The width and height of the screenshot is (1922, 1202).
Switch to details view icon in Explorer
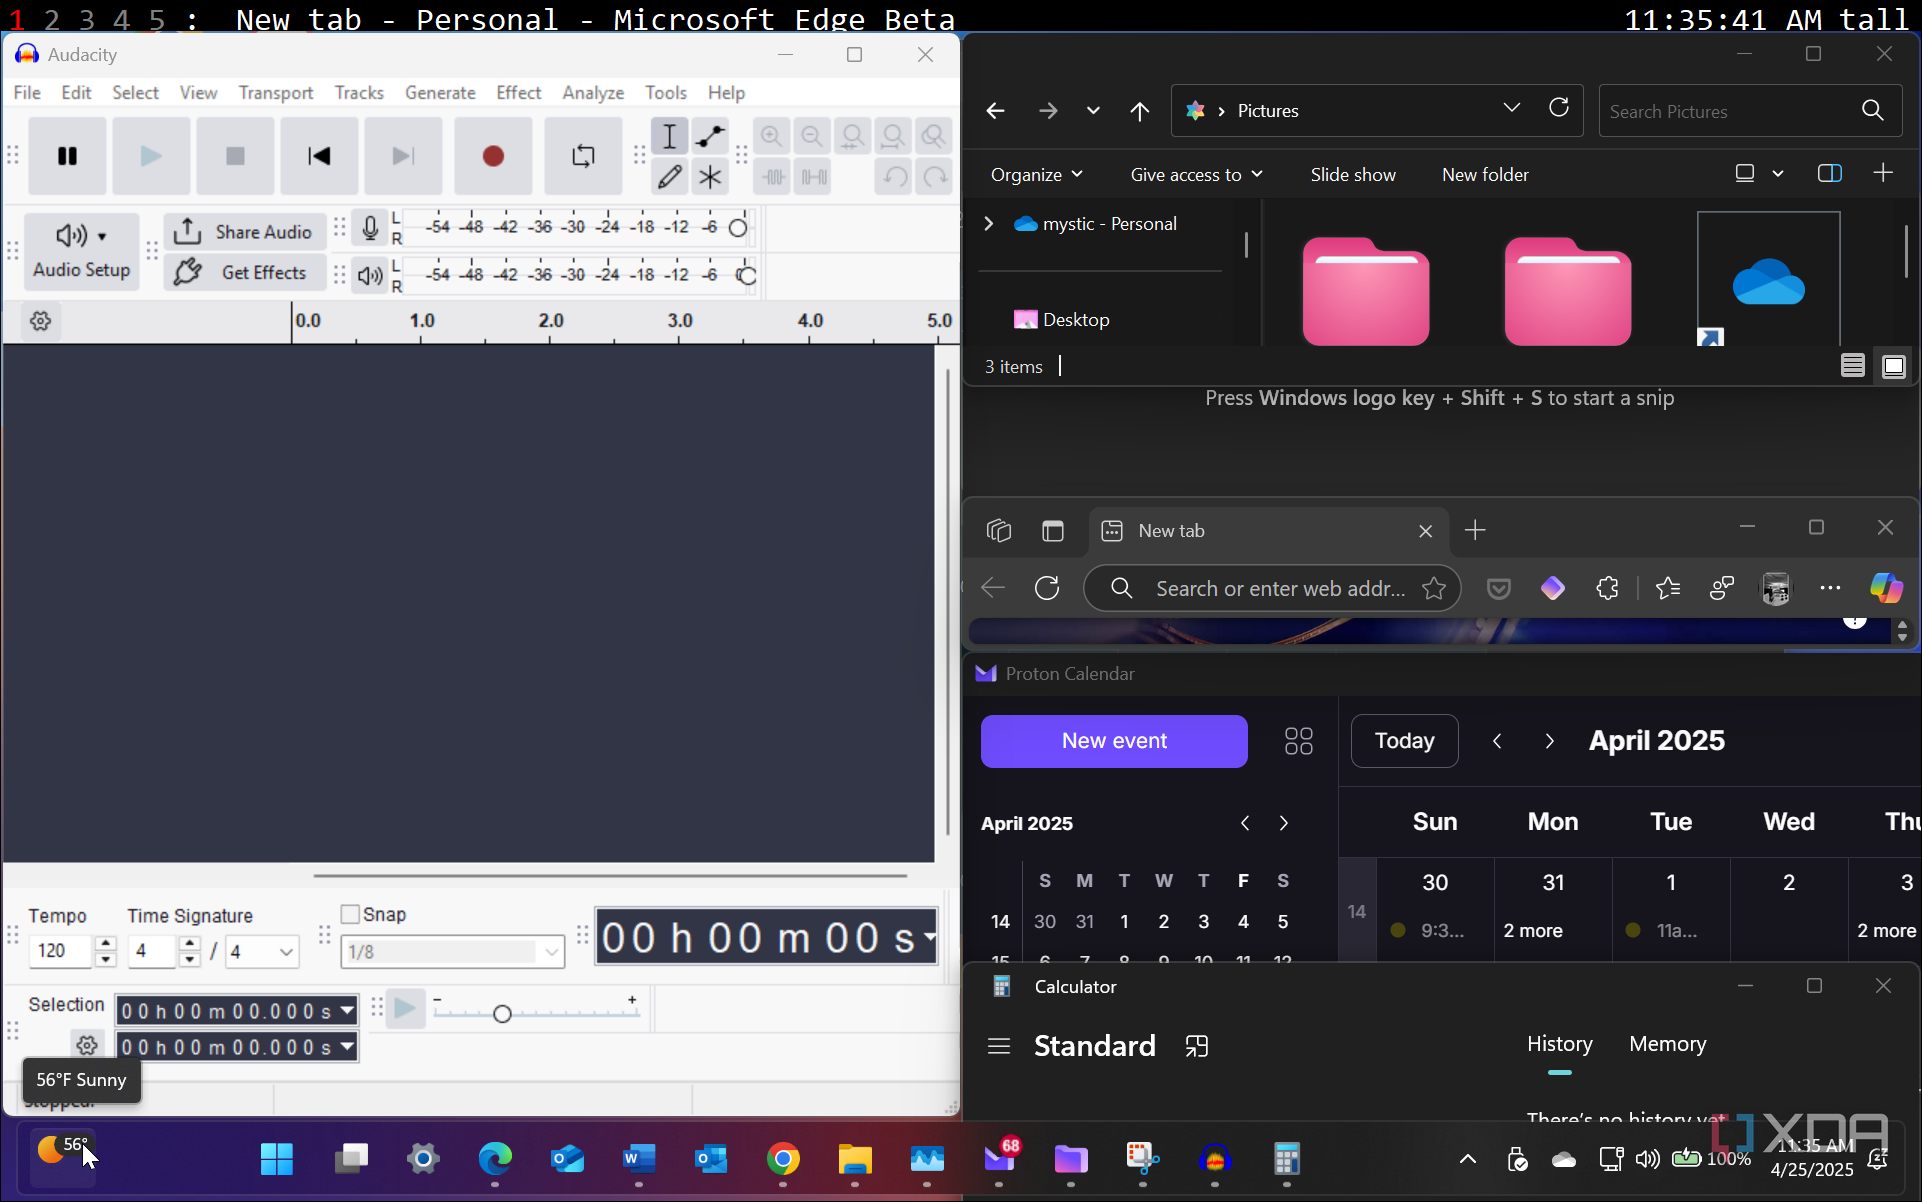(x=1853, y=366)
